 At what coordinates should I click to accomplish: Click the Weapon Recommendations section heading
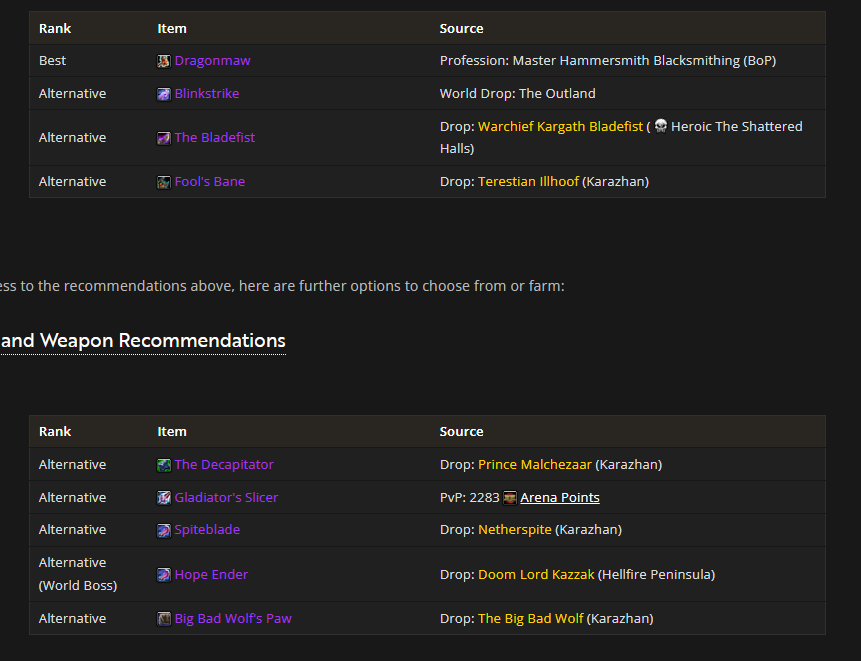143,341
